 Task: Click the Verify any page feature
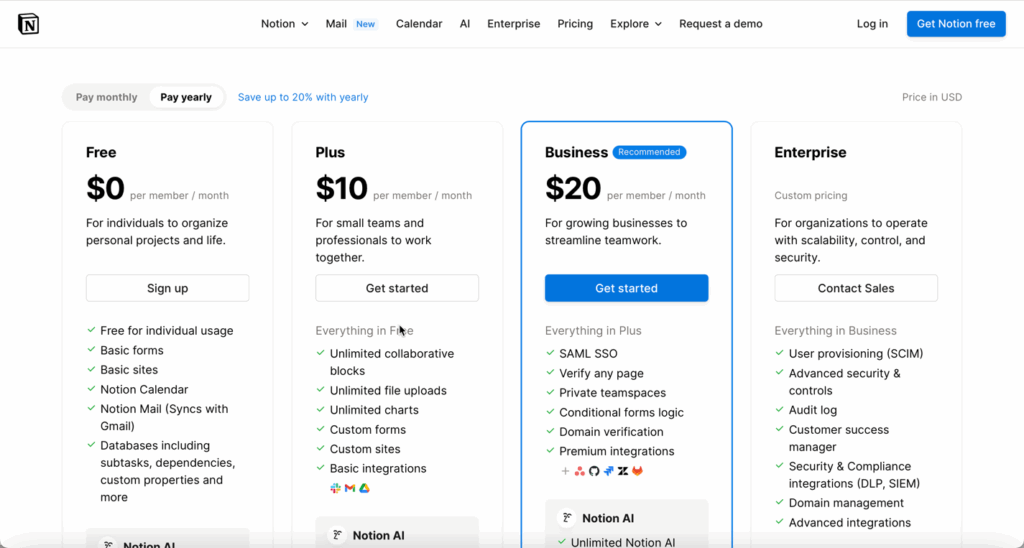pyautogui.click(x=601, y=374)
